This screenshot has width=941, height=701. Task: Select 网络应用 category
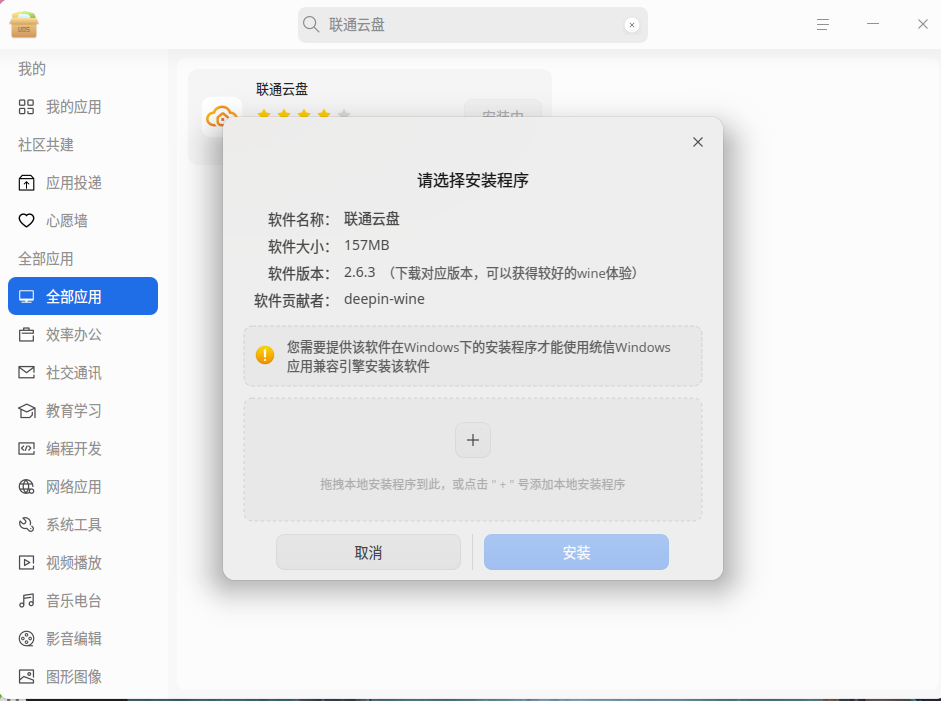83,487
